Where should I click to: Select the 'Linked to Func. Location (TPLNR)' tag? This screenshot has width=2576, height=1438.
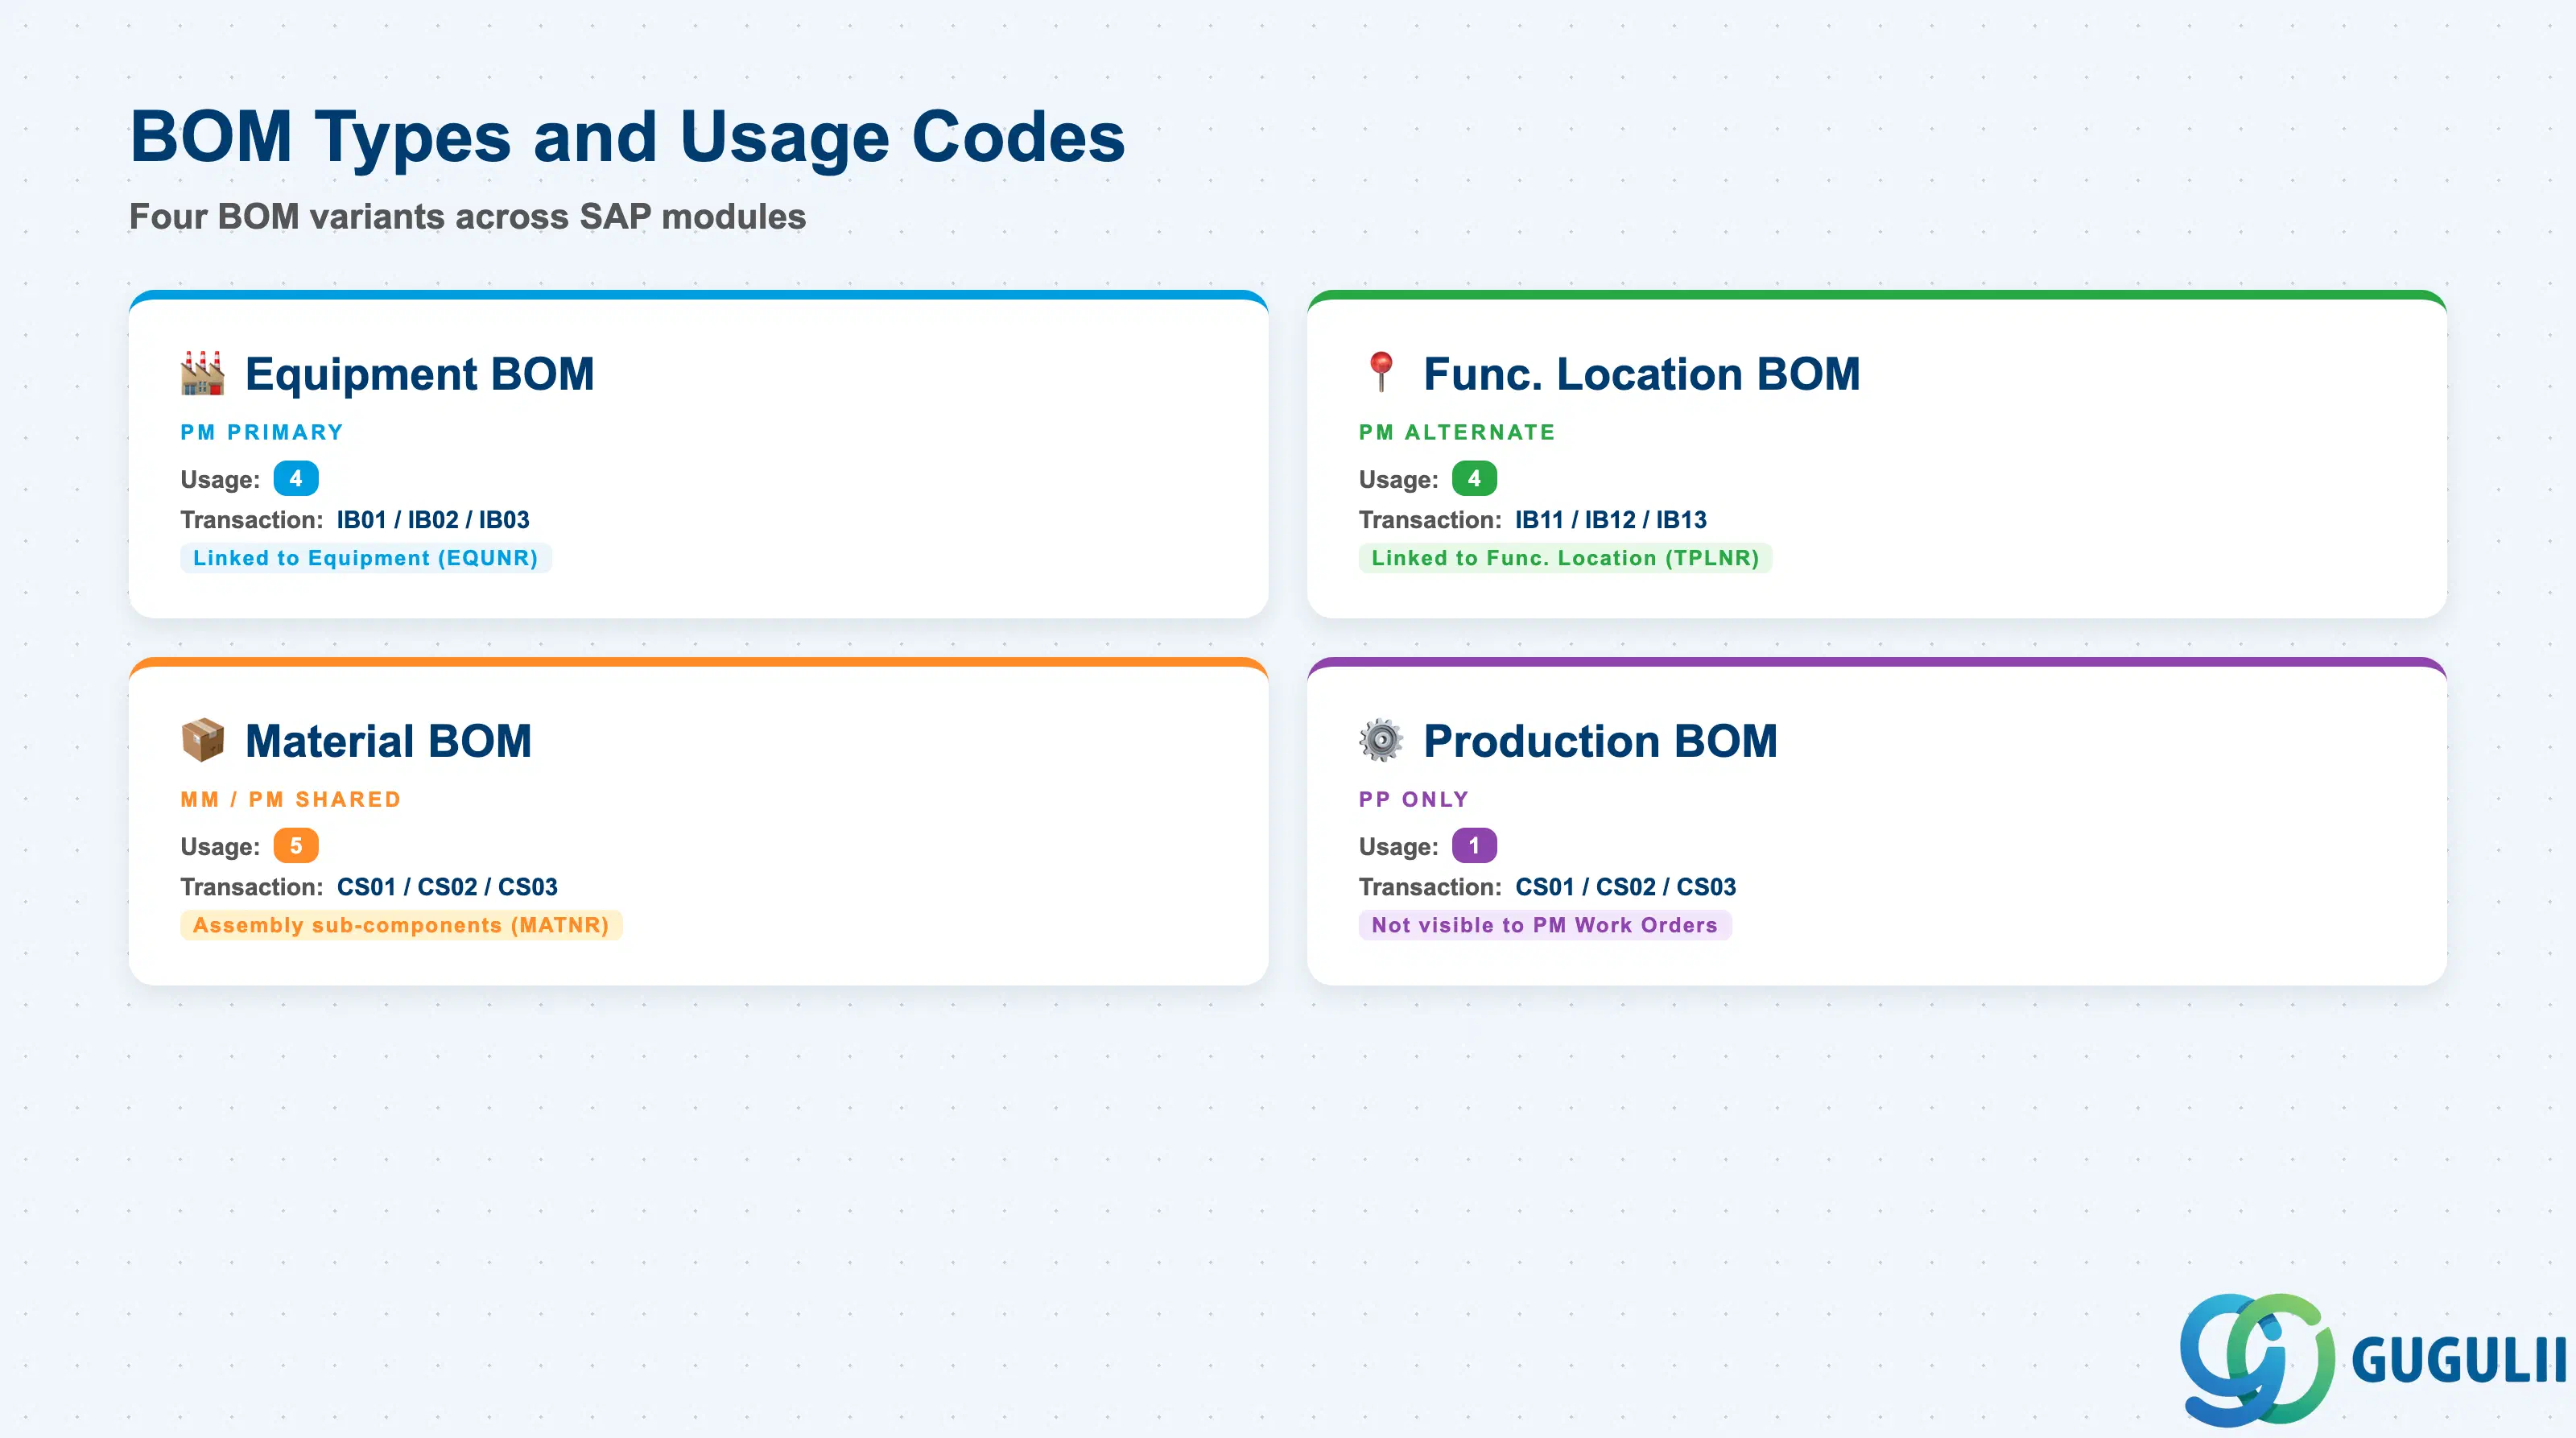coord(1565,558)
